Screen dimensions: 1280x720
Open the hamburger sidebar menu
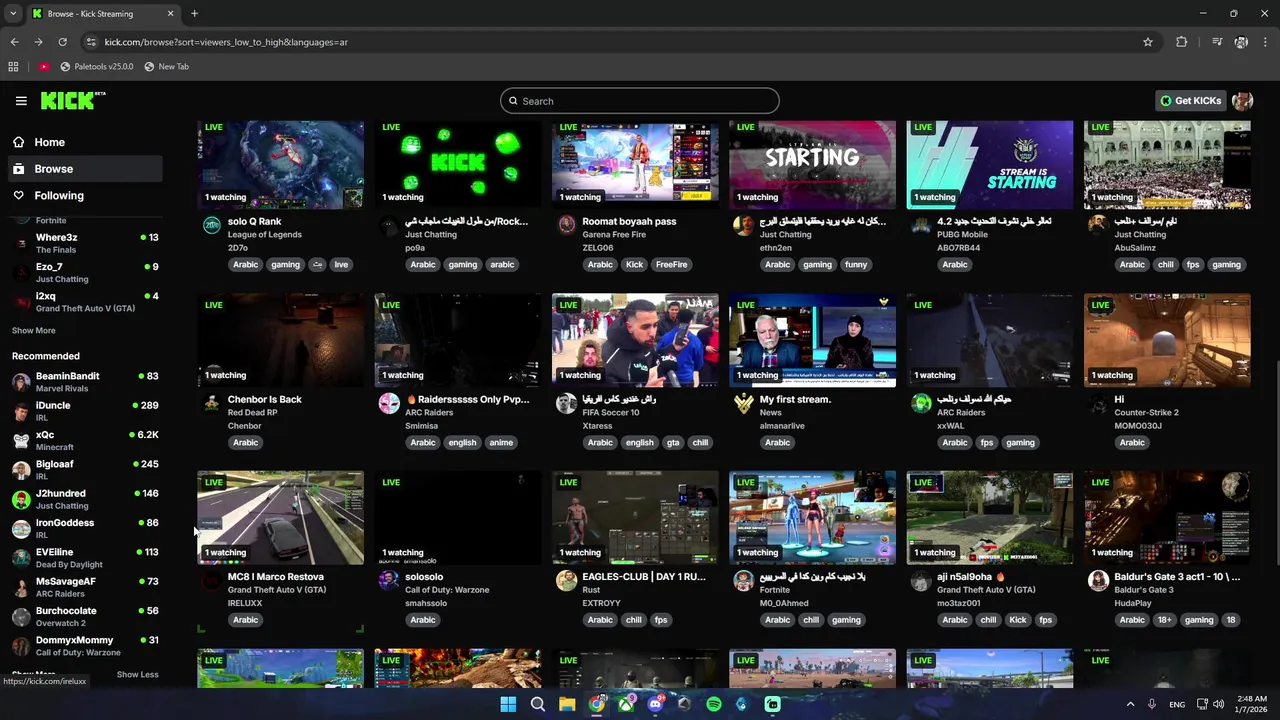pyautogui.click(x=21, y=101)
